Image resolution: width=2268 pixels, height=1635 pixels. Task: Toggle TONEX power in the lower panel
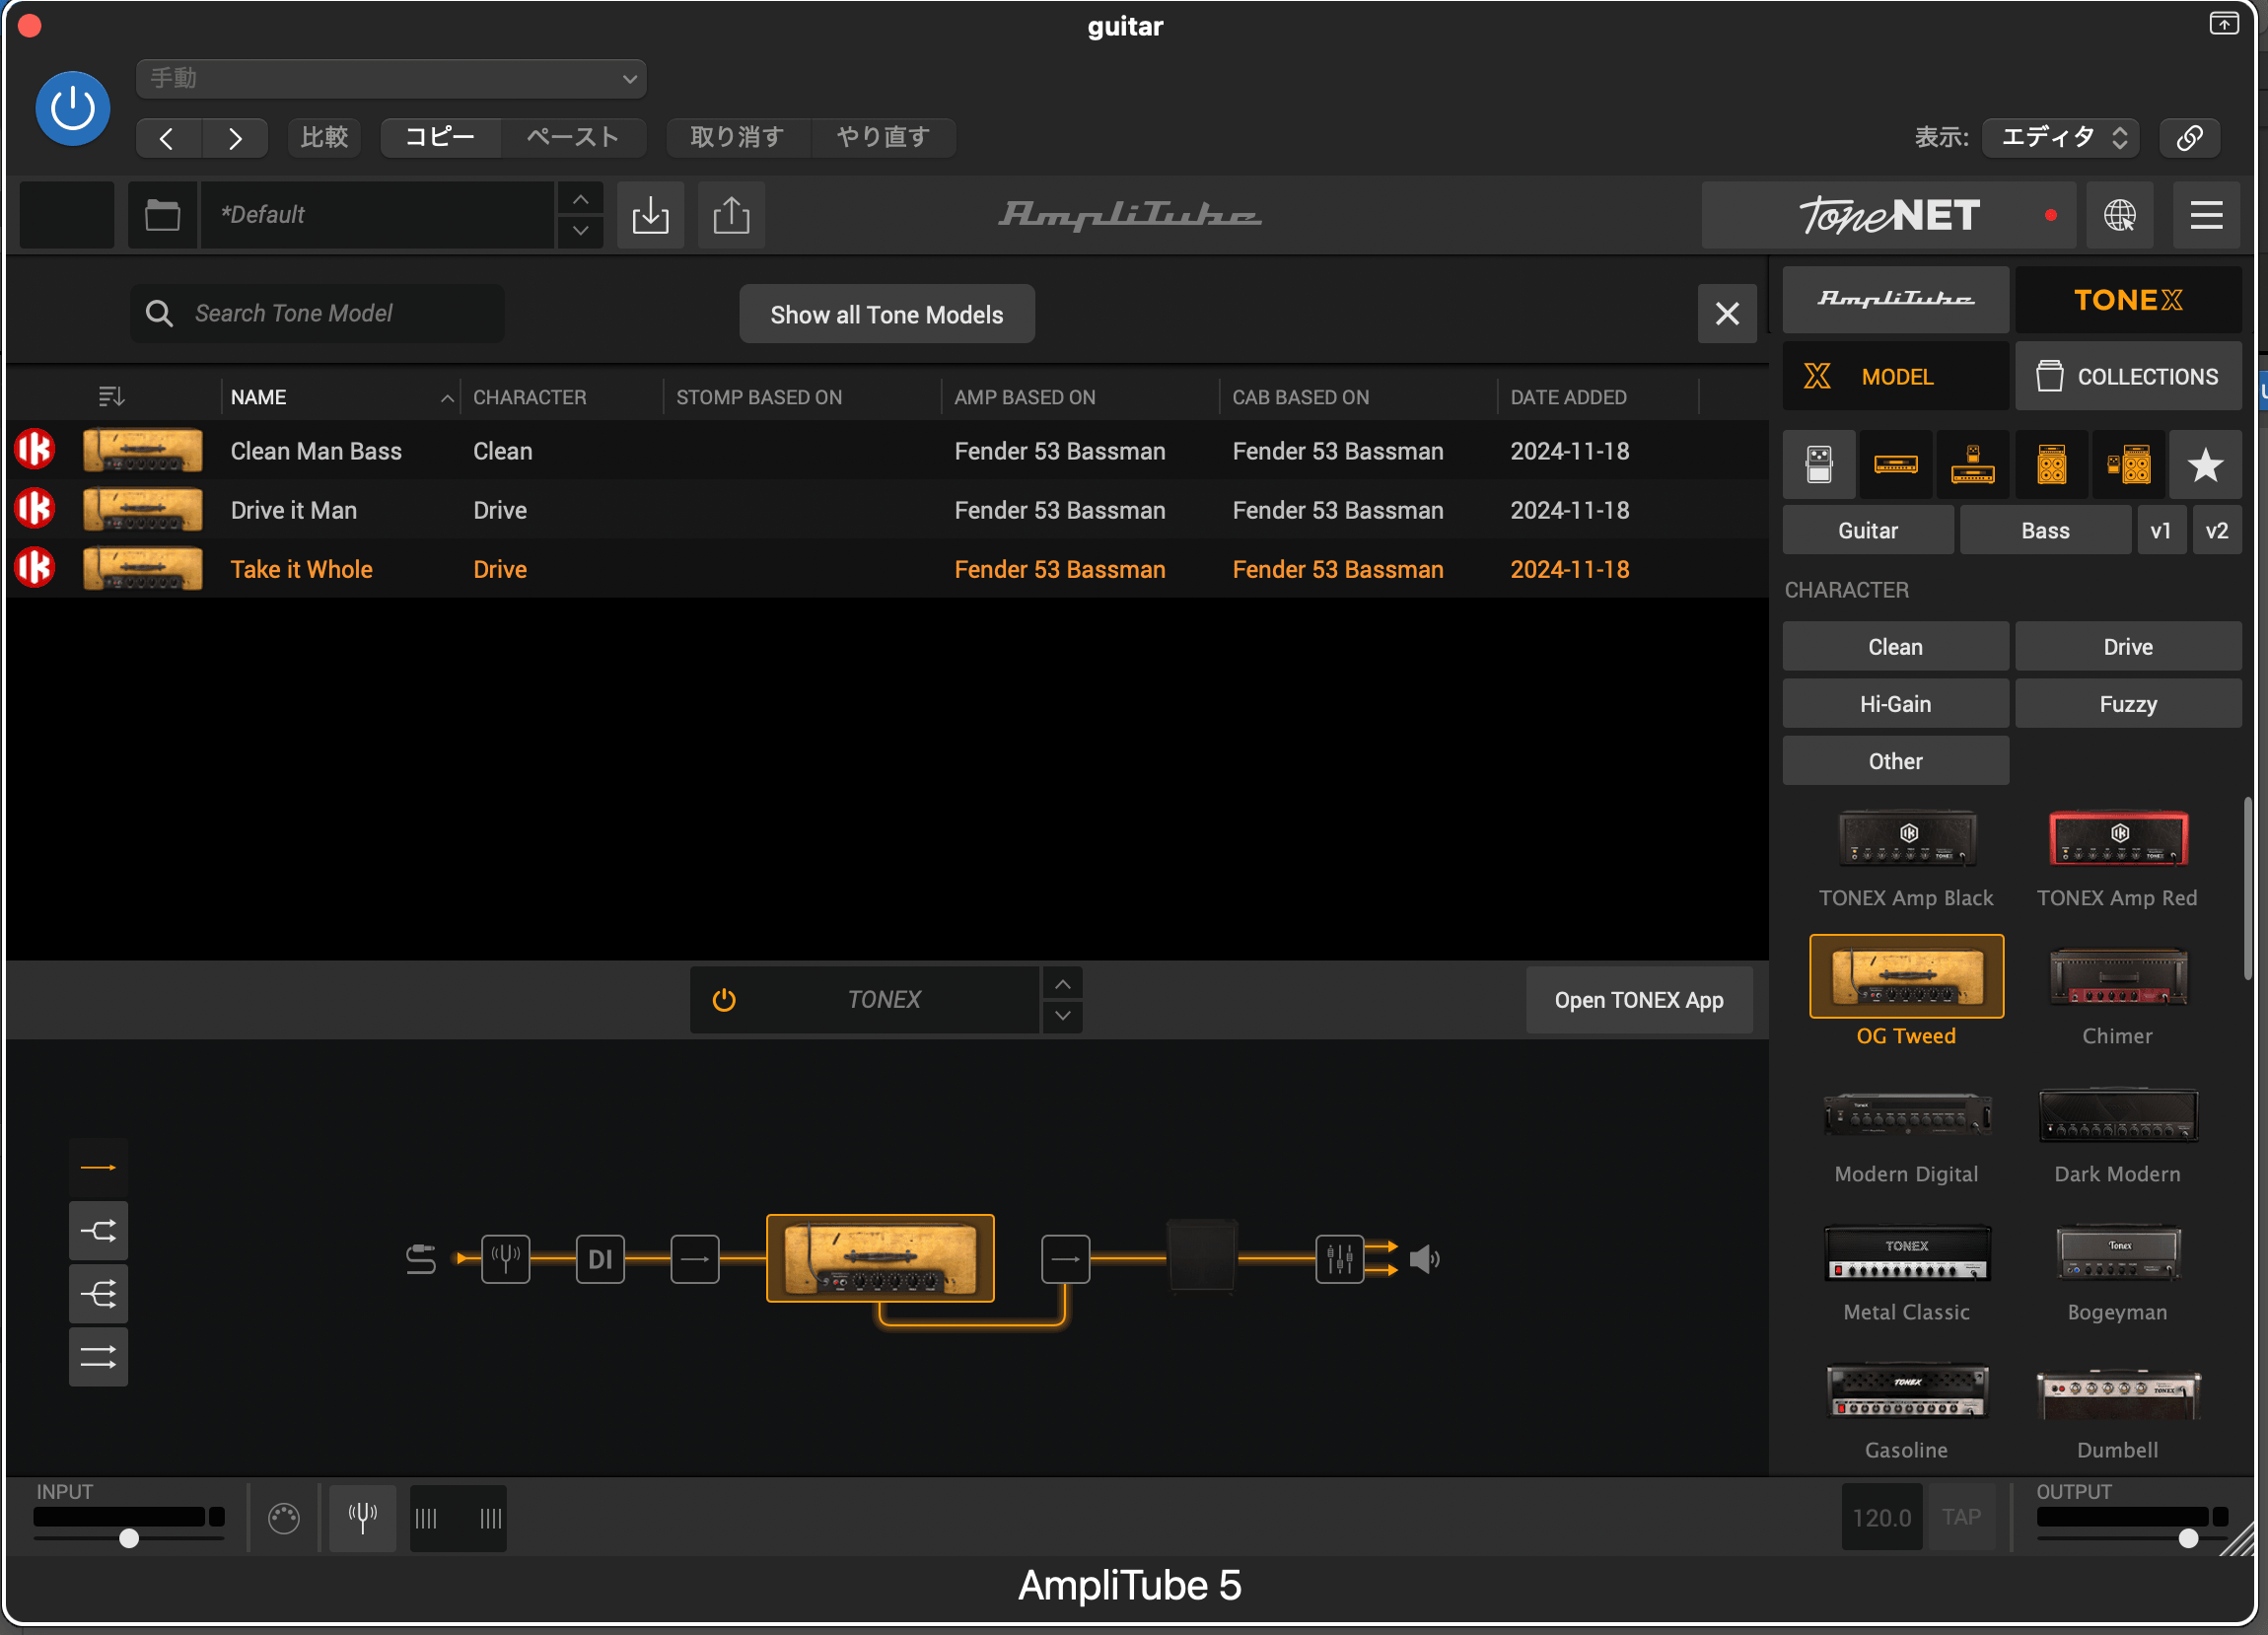pos(723,999)
